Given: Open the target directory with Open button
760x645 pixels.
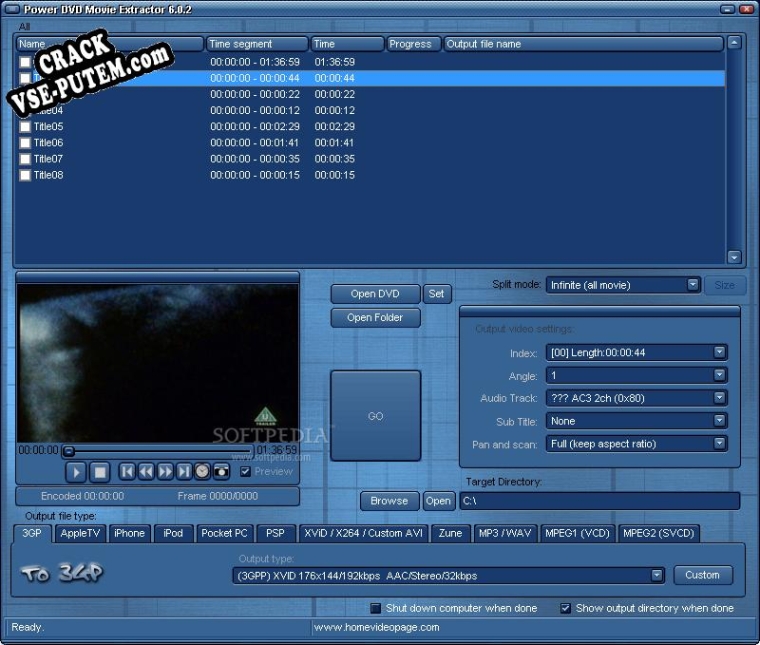Looking at the screenshot, I should pos(438,501).
